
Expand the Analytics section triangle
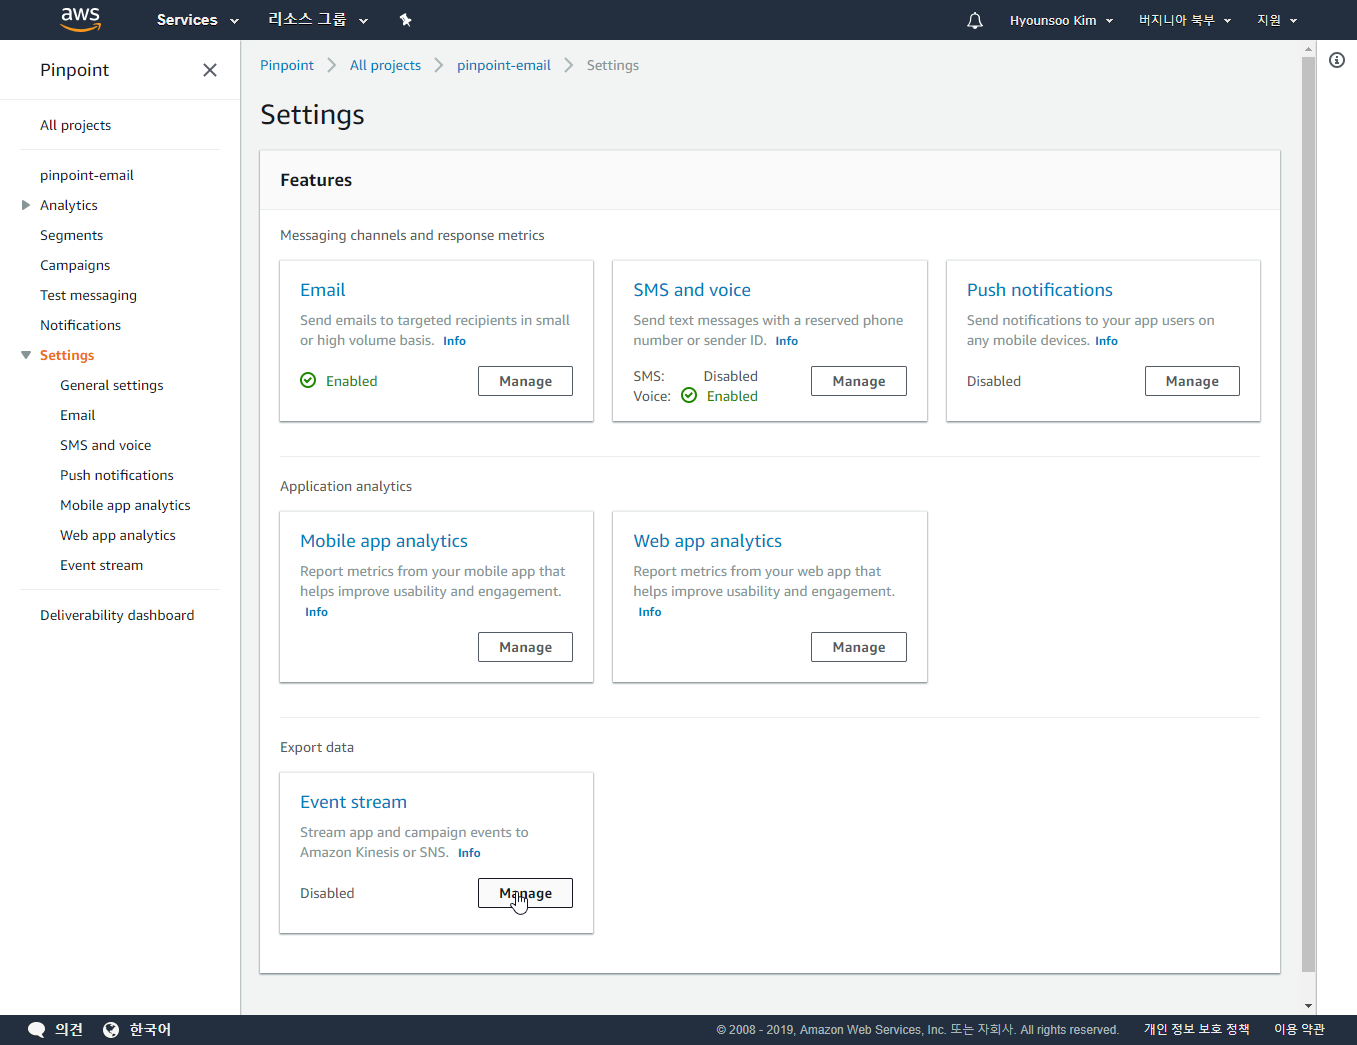(26, 205)
